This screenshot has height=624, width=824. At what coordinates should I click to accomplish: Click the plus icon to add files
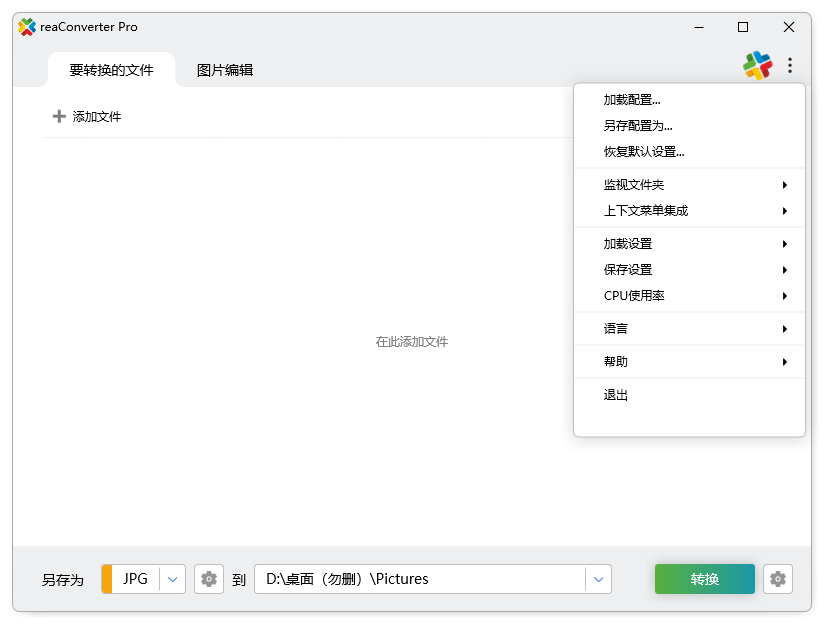[59, 117]
